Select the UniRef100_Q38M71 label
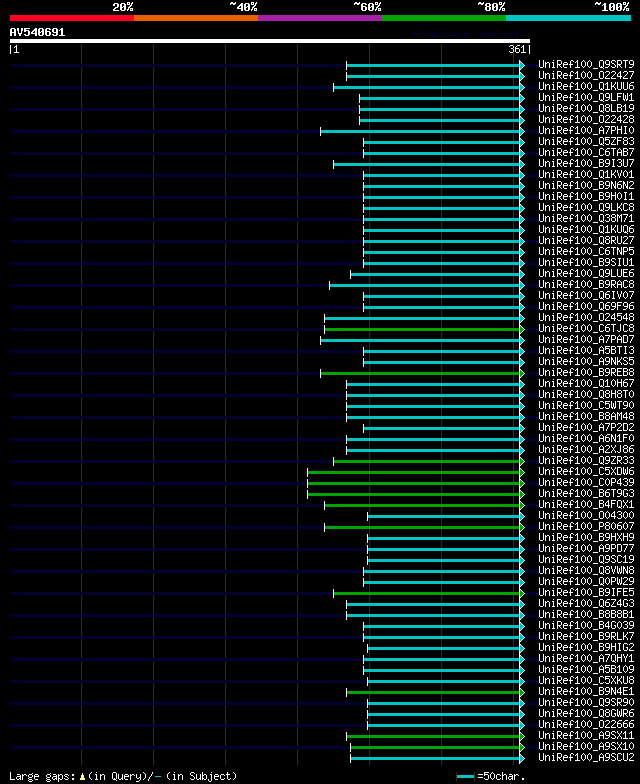 pyautogui.click(x=586, y=218)
